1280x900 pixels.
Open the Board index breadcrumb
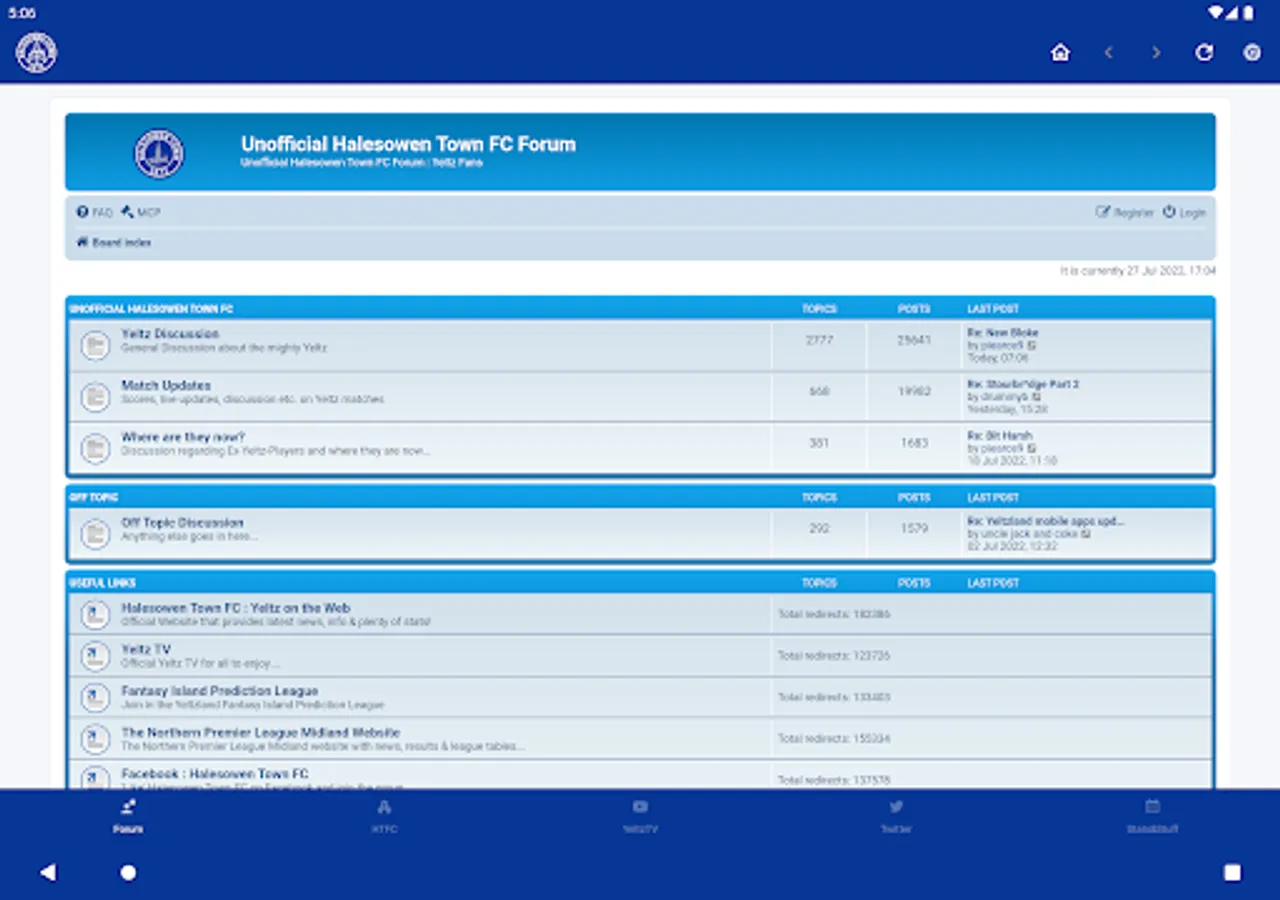tap(114, 242)
